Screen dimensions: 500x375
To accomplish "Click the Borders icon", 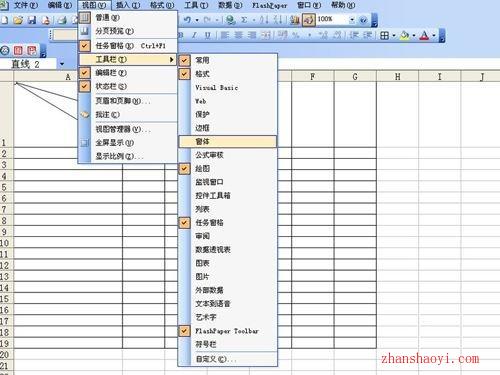I will [384, 35].
